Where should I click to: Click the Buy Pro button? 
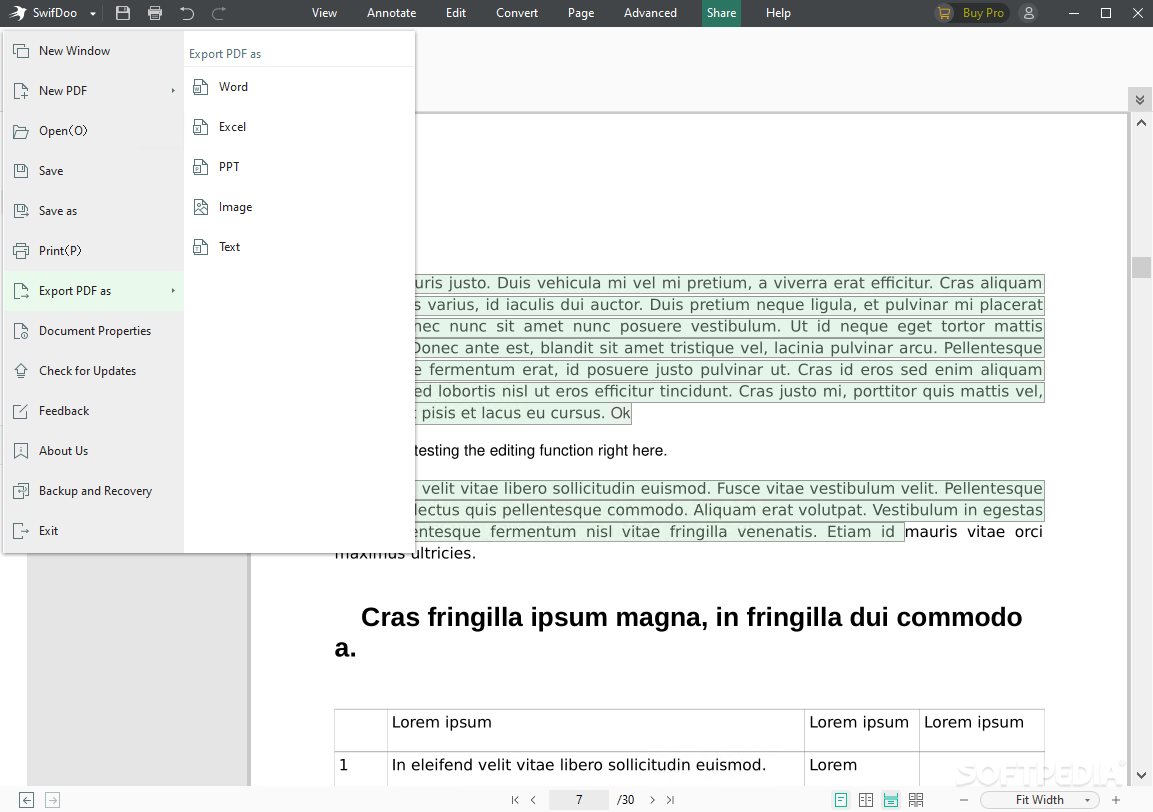pyautogui.click(x=970, y=13)
